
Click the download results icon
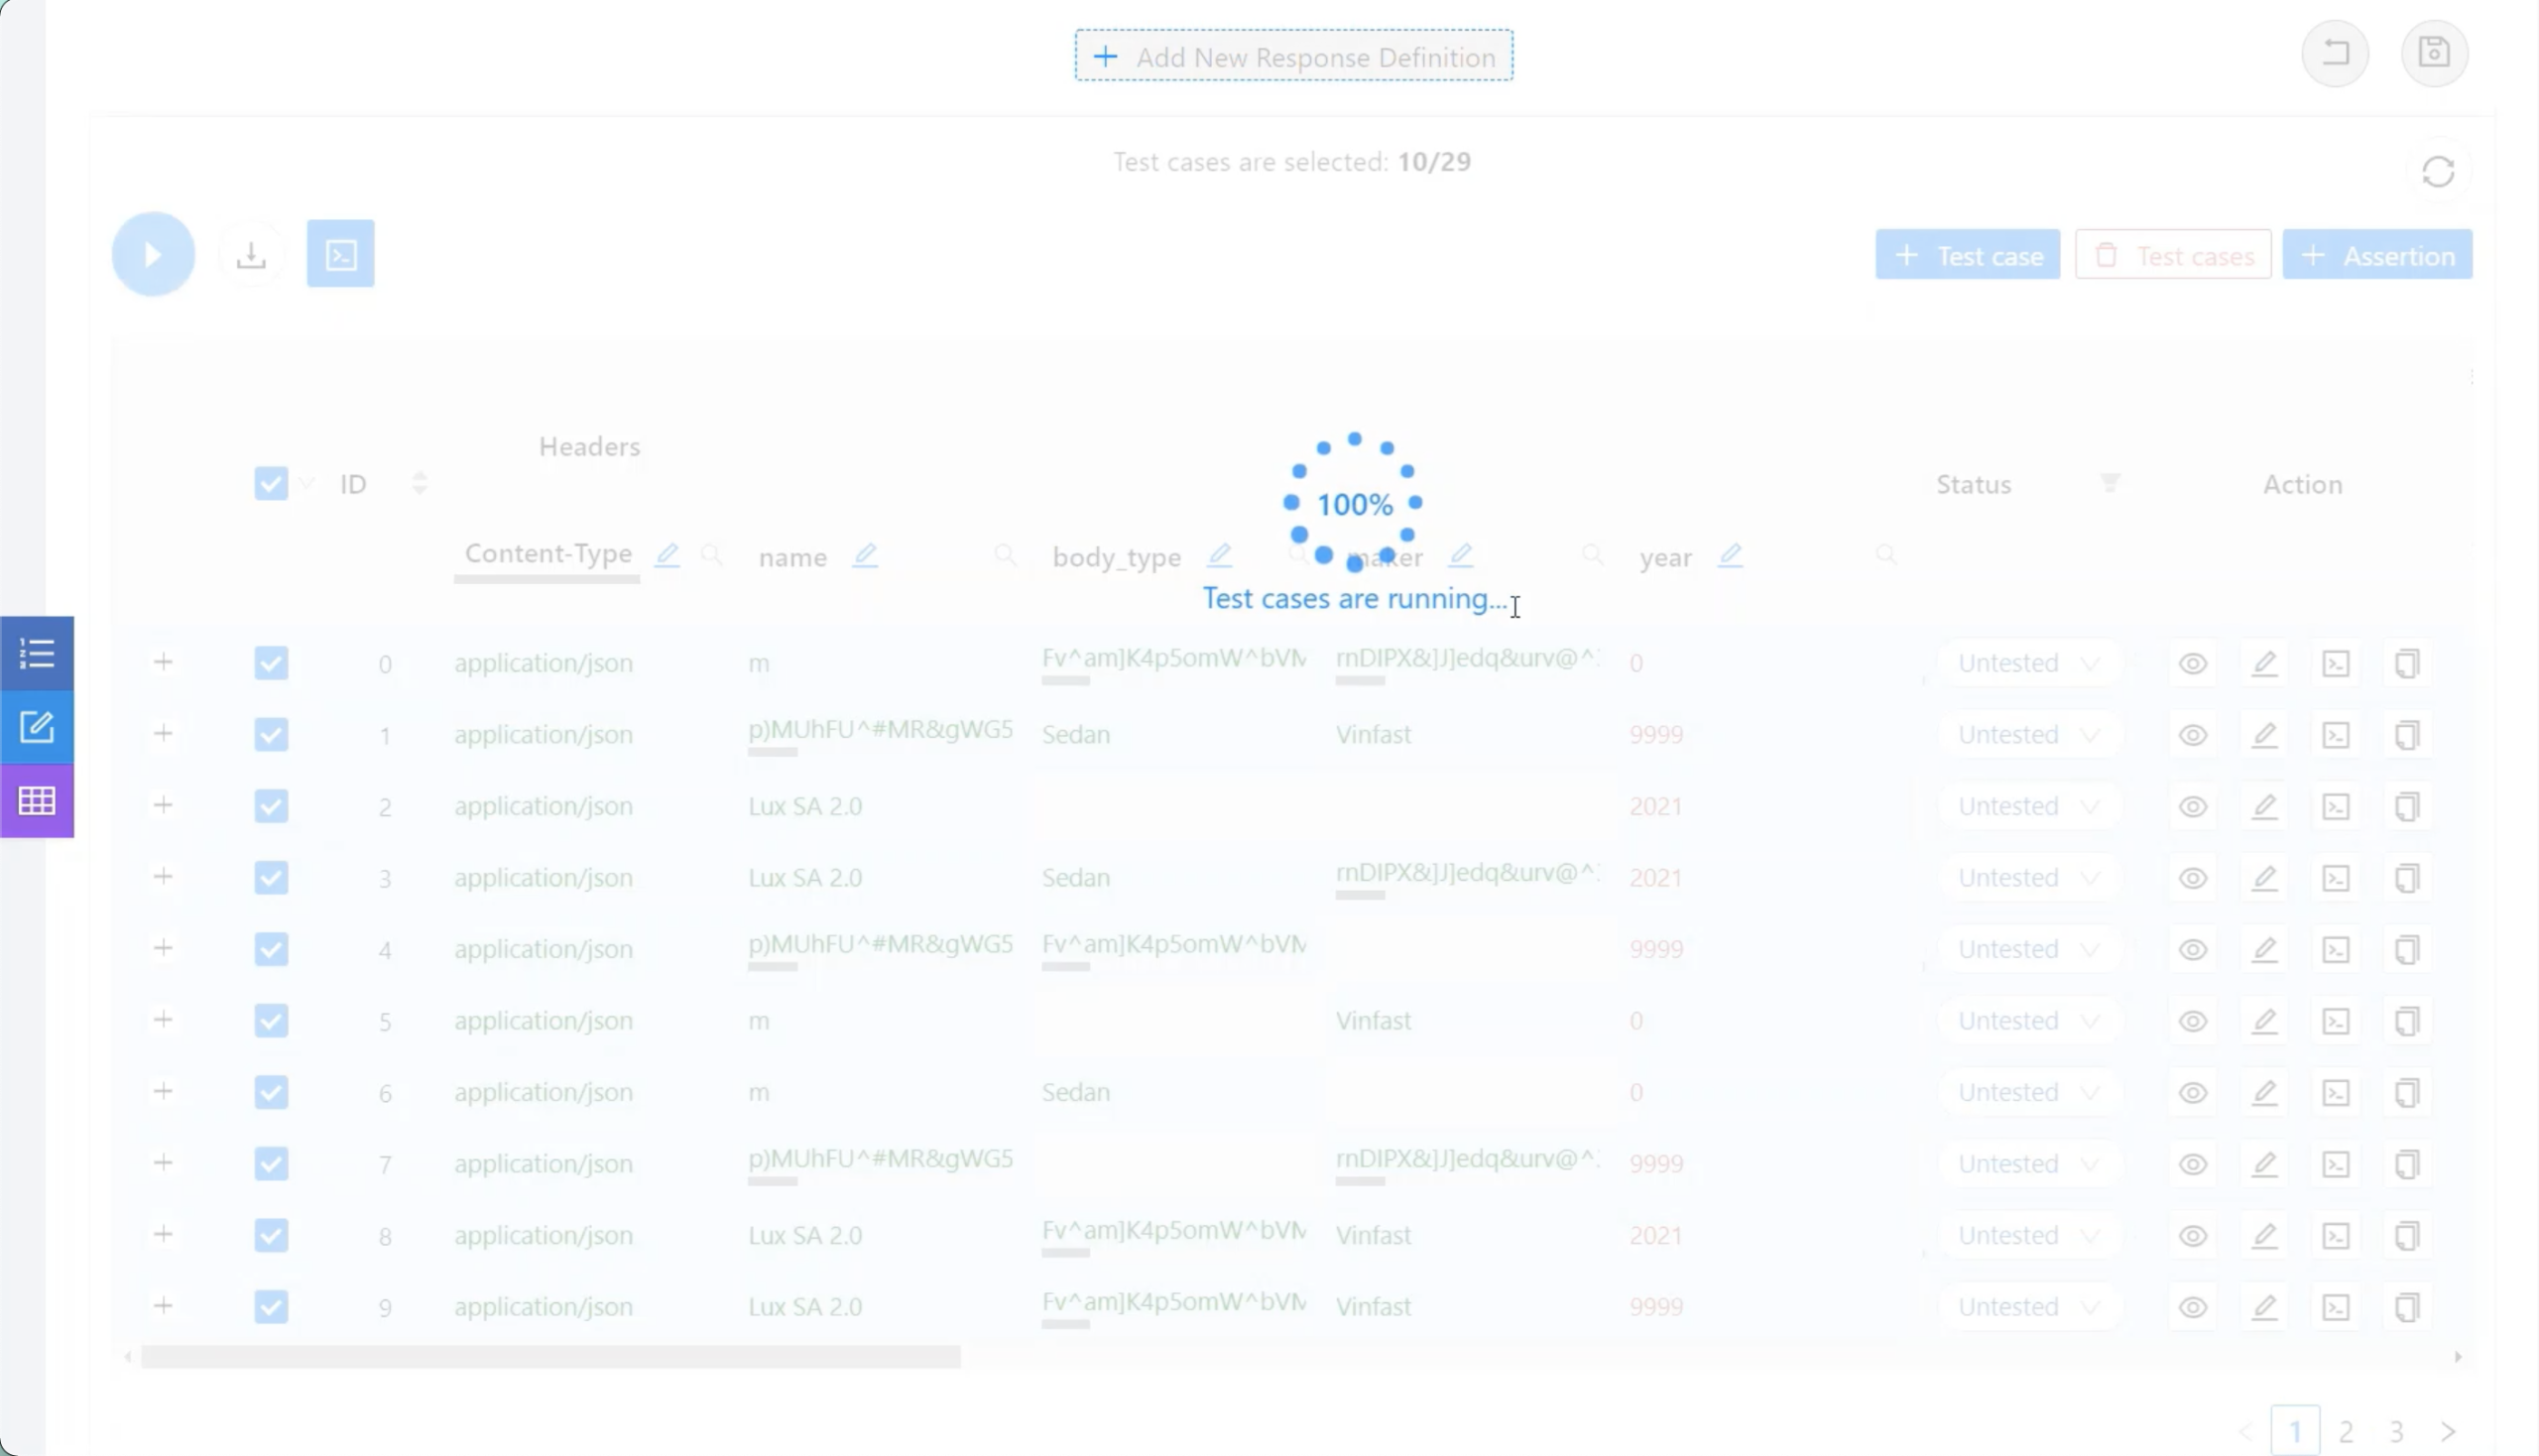251,255
